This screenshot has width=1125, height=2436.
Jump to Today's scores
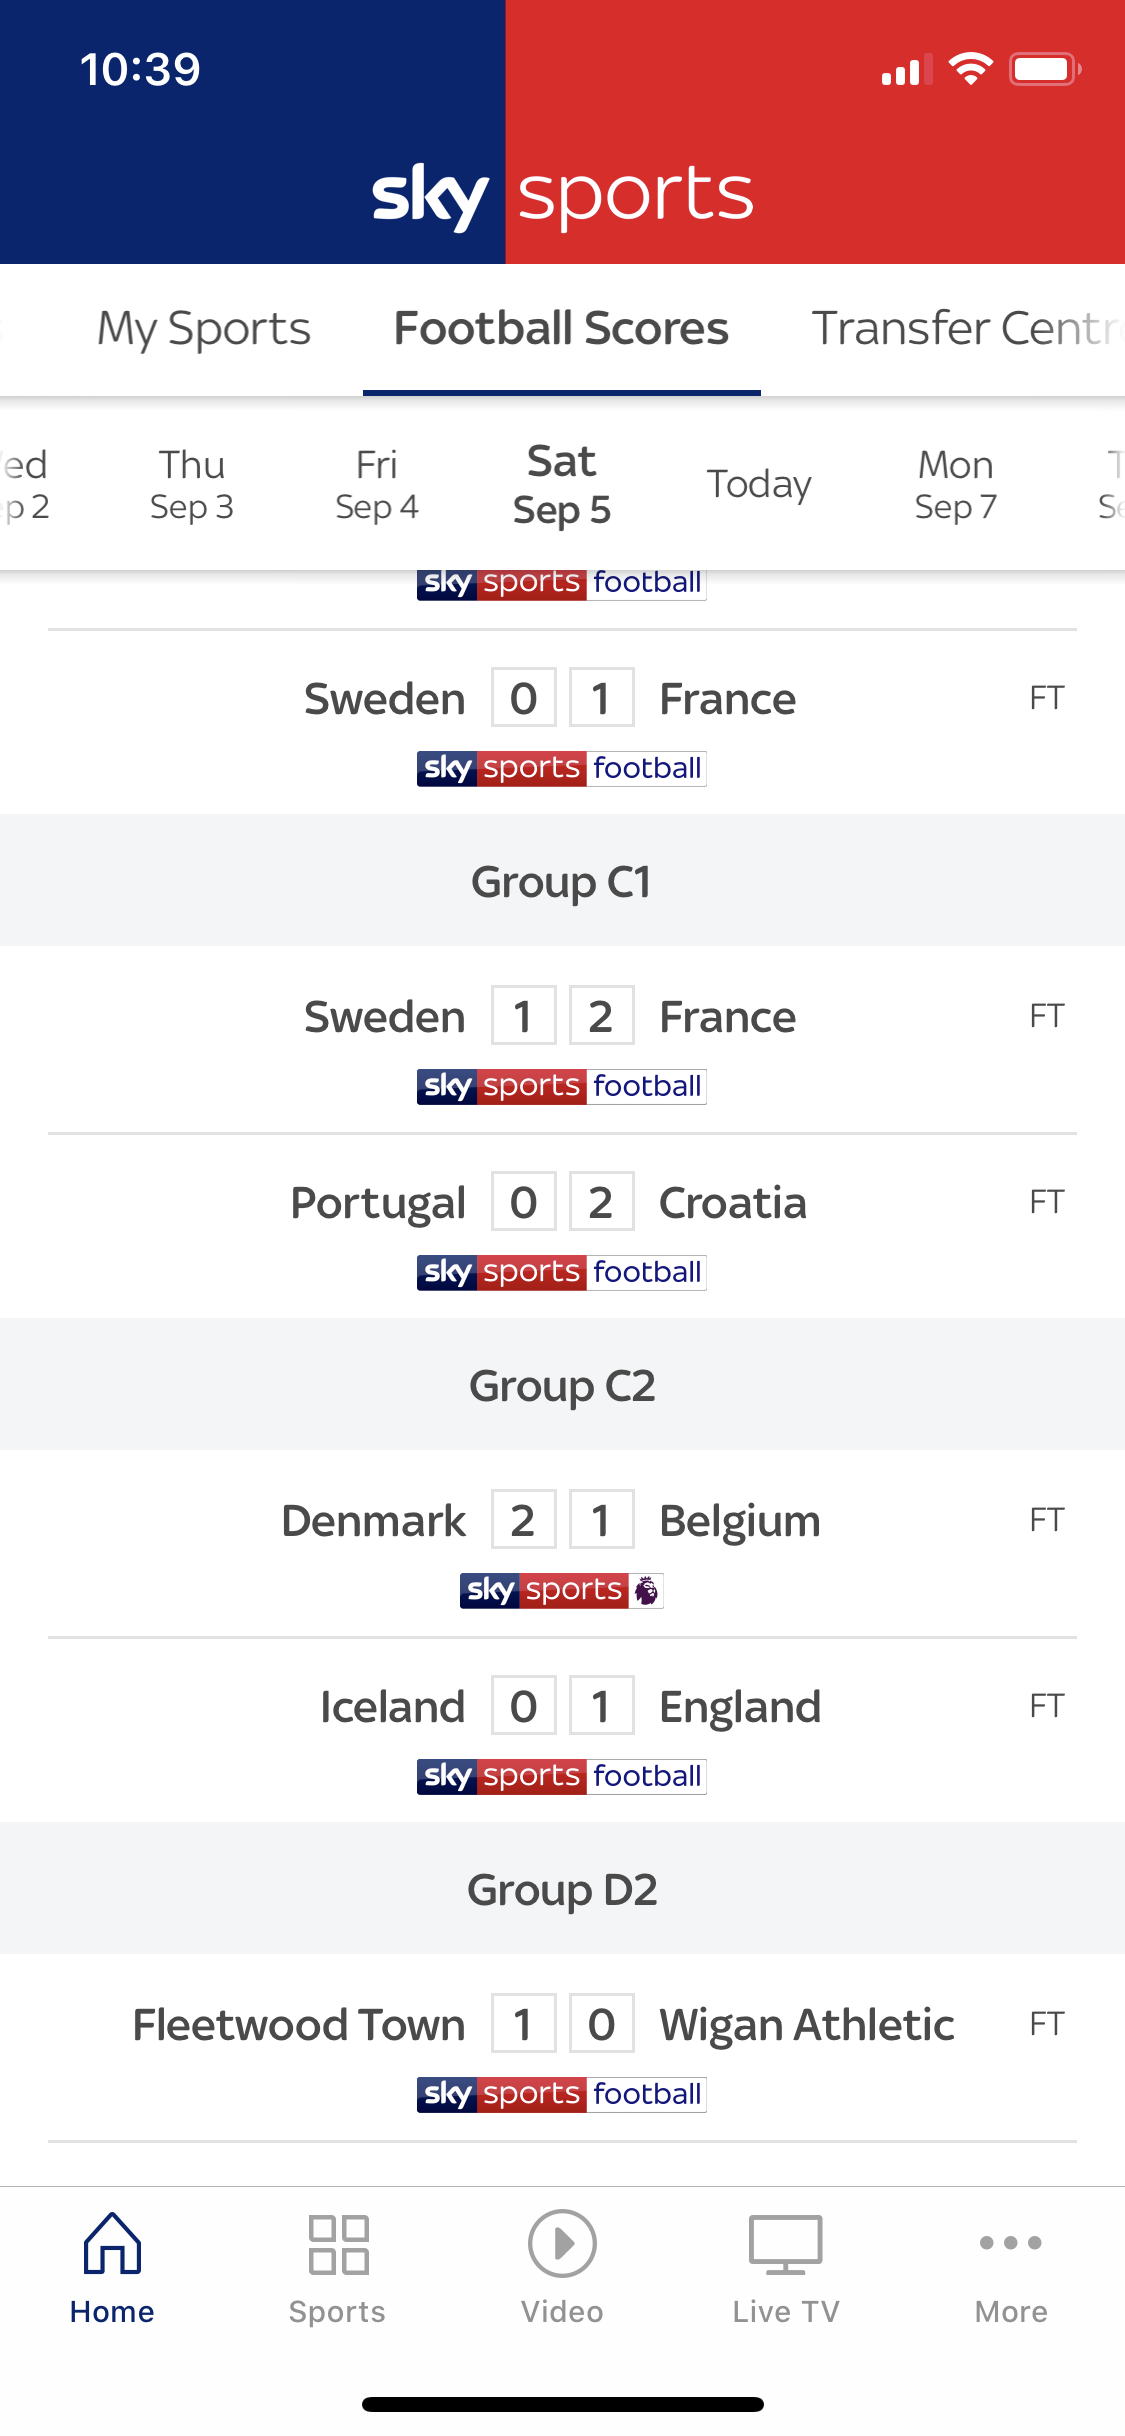(759, 485)
